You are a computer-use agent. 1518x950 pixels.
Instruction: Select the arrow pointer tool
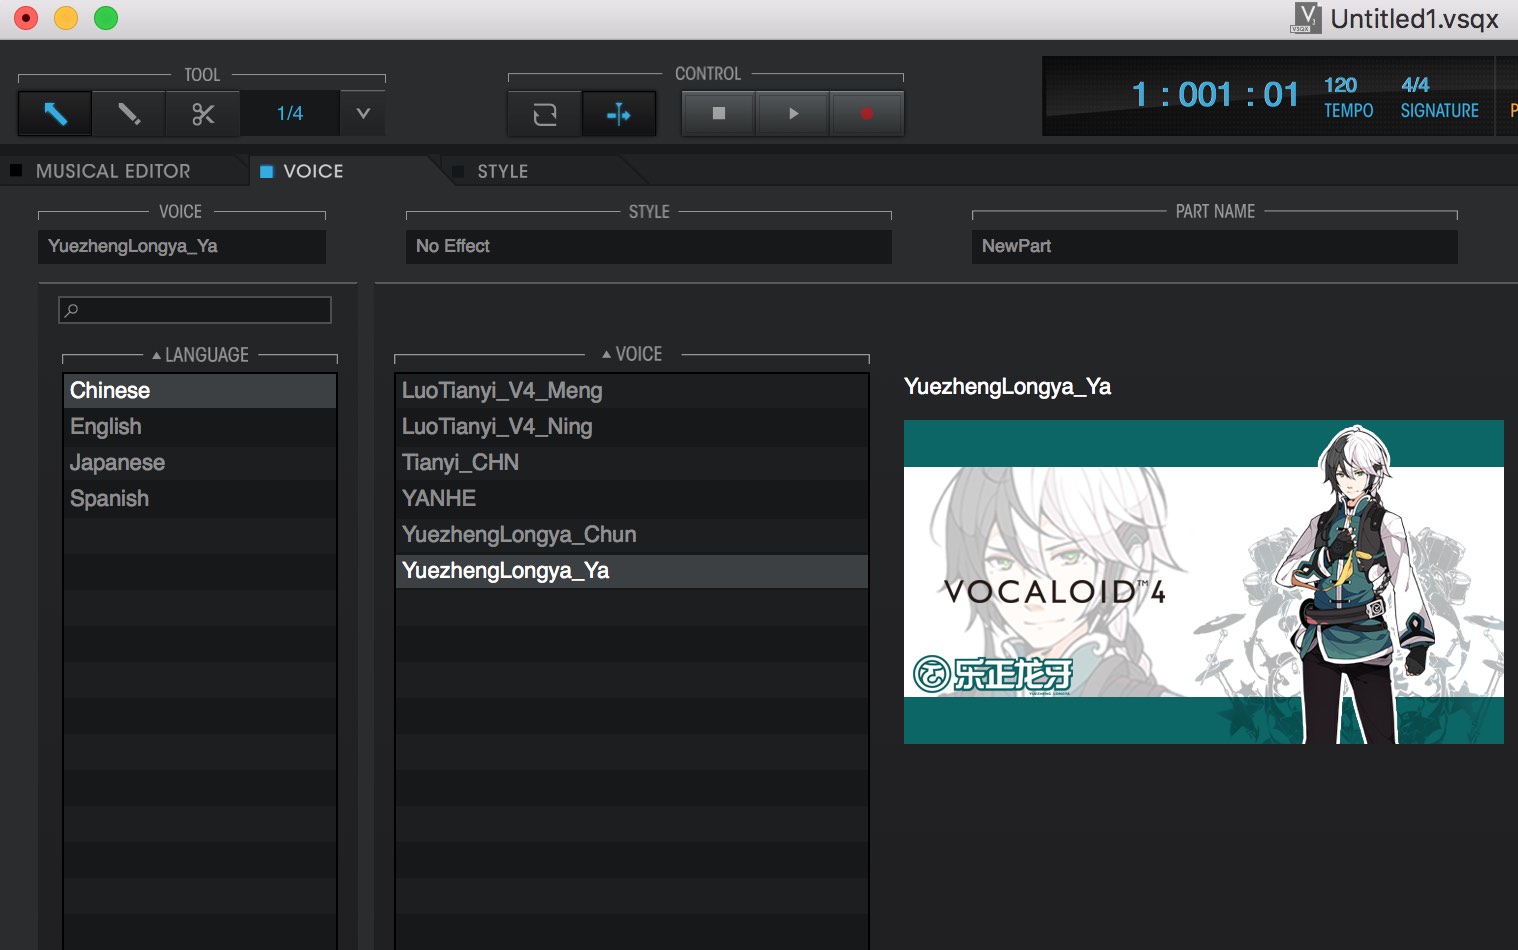tap(55, 114)
